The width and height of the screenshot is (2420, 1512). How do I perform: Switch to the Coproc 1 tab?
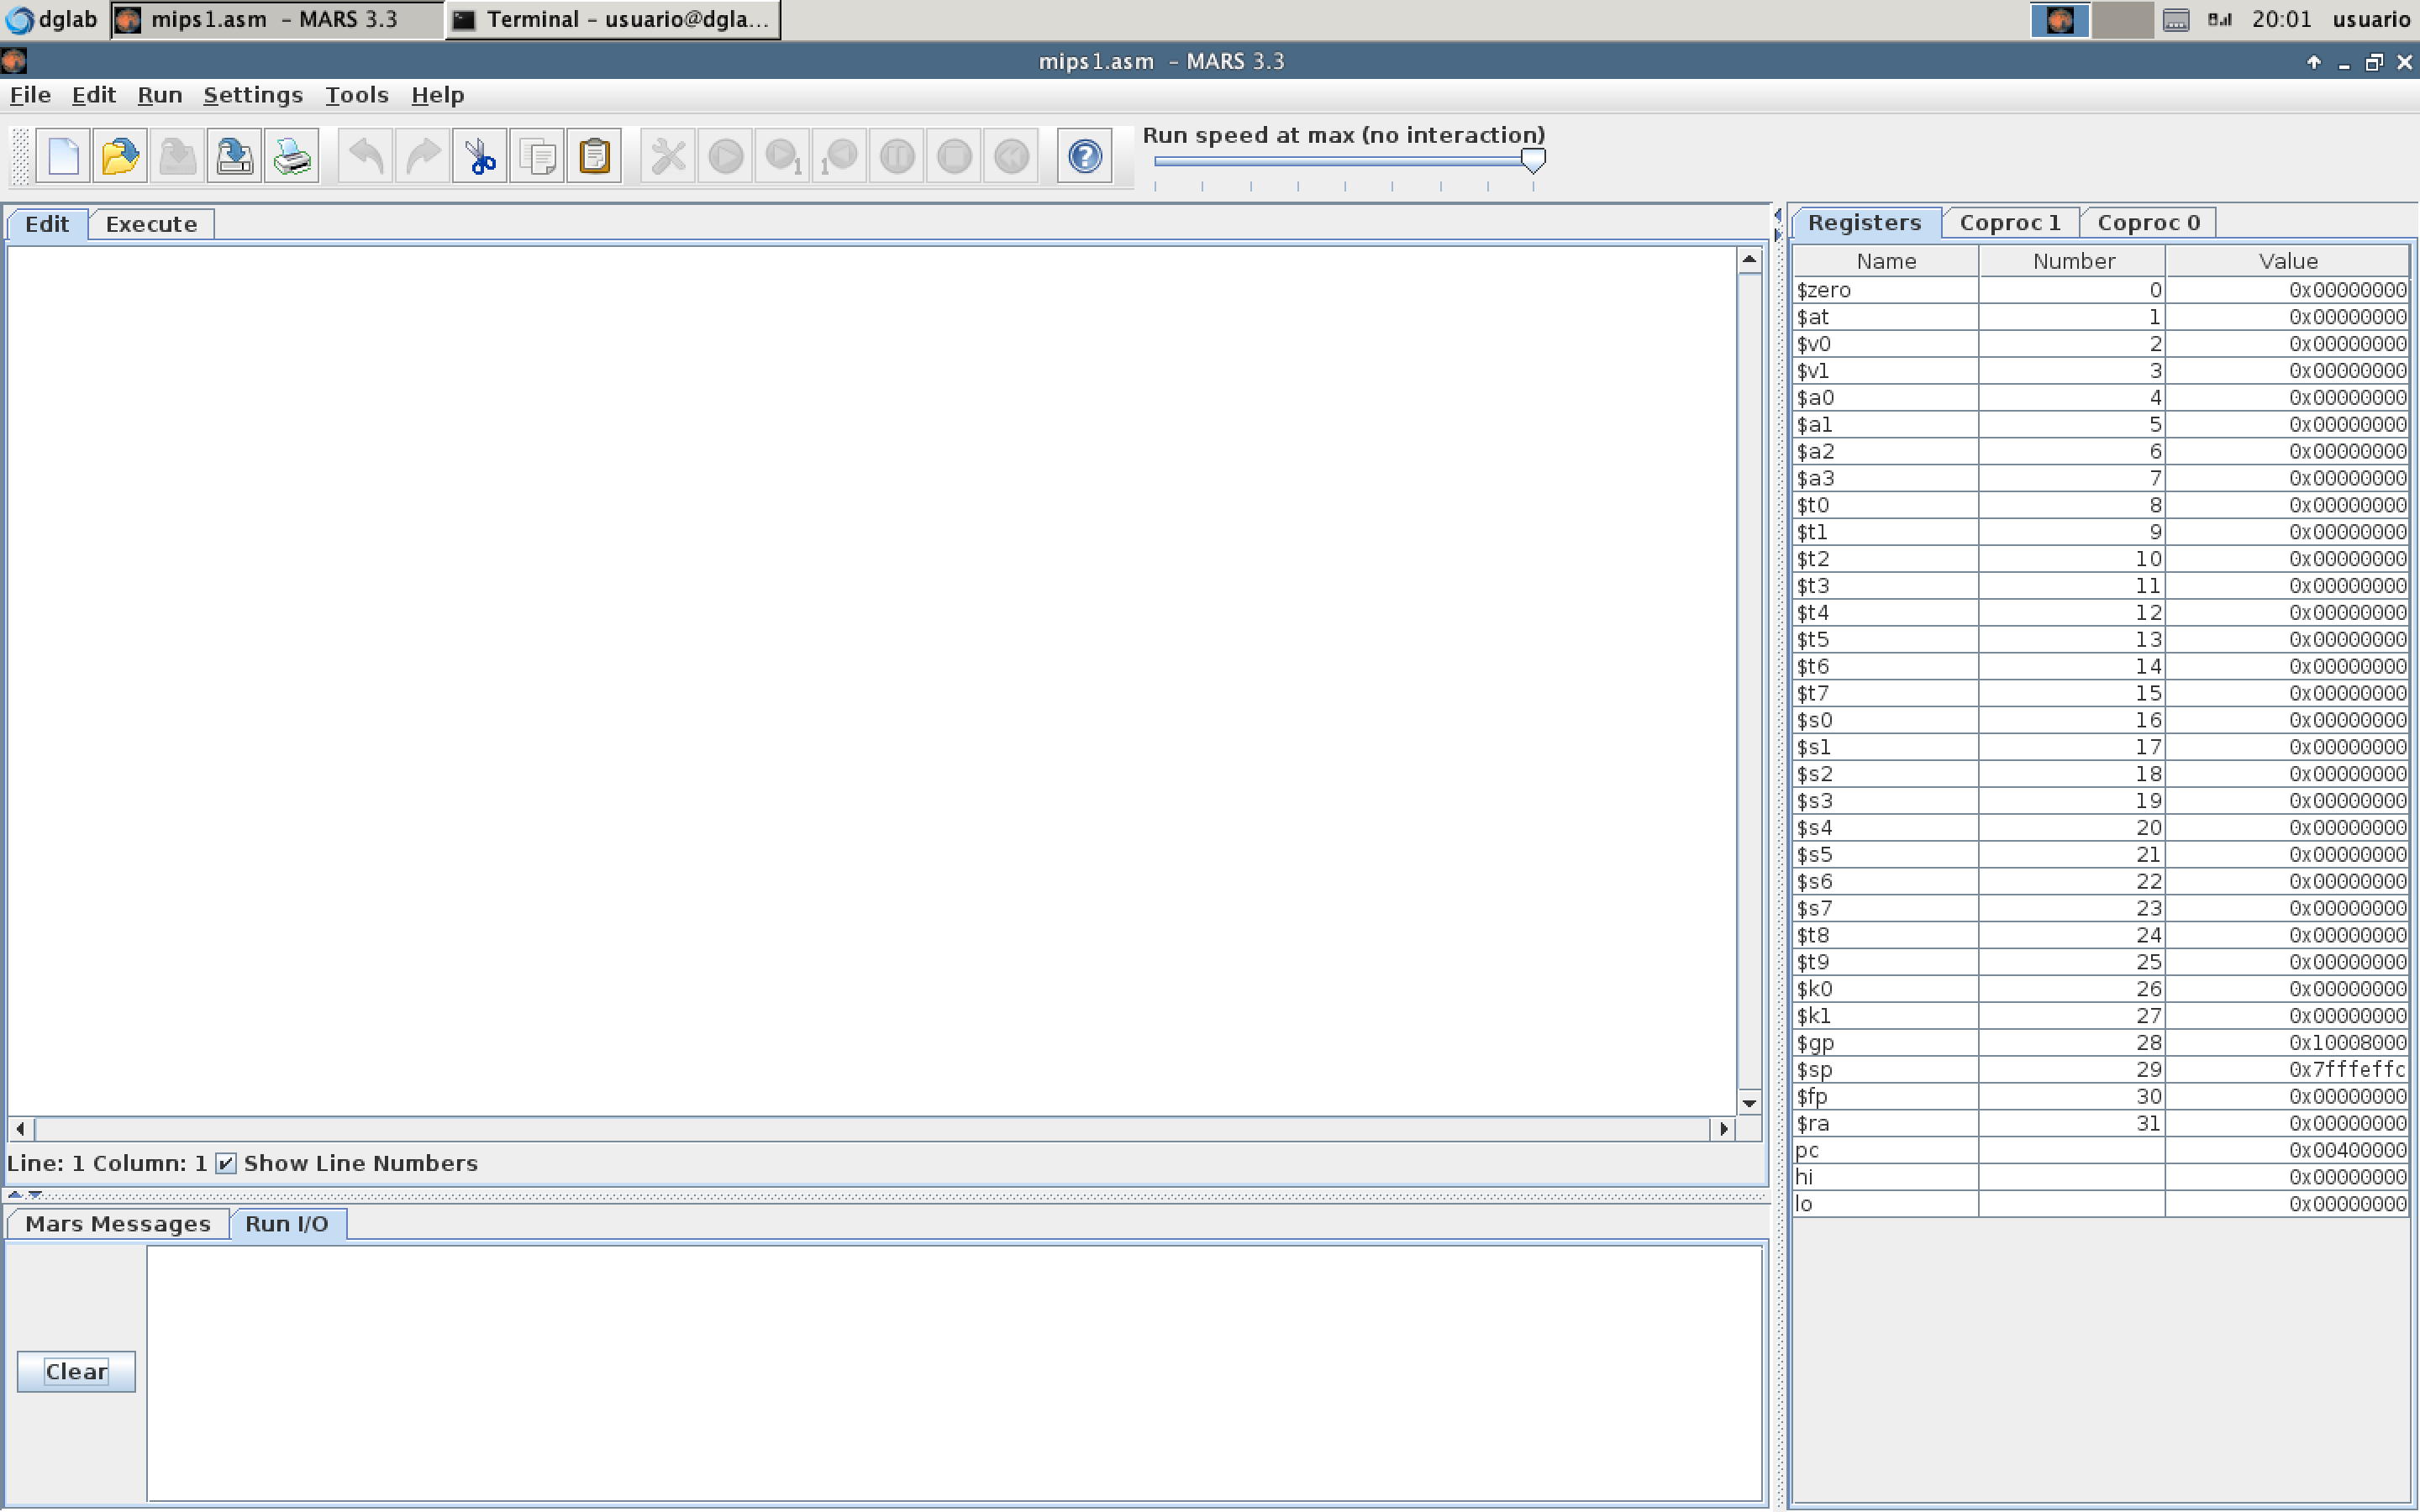[2009, 222]
